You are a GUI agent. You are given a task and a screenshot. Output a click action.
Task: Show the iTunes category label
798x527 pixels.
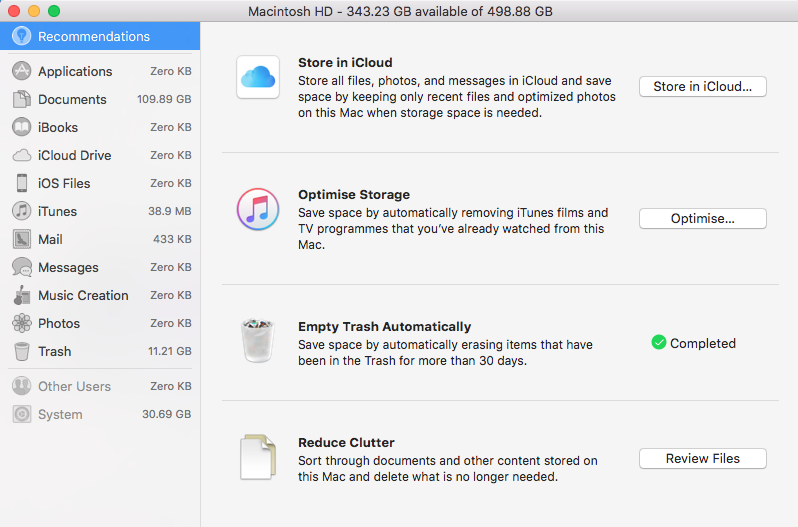pos(58,211)
